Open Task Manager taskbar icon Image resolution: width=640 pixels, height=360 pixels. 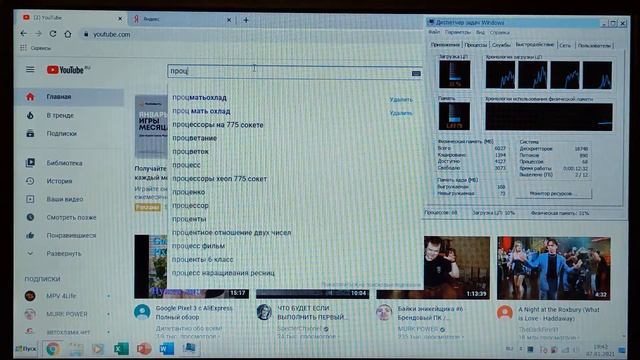coord(189,348)
